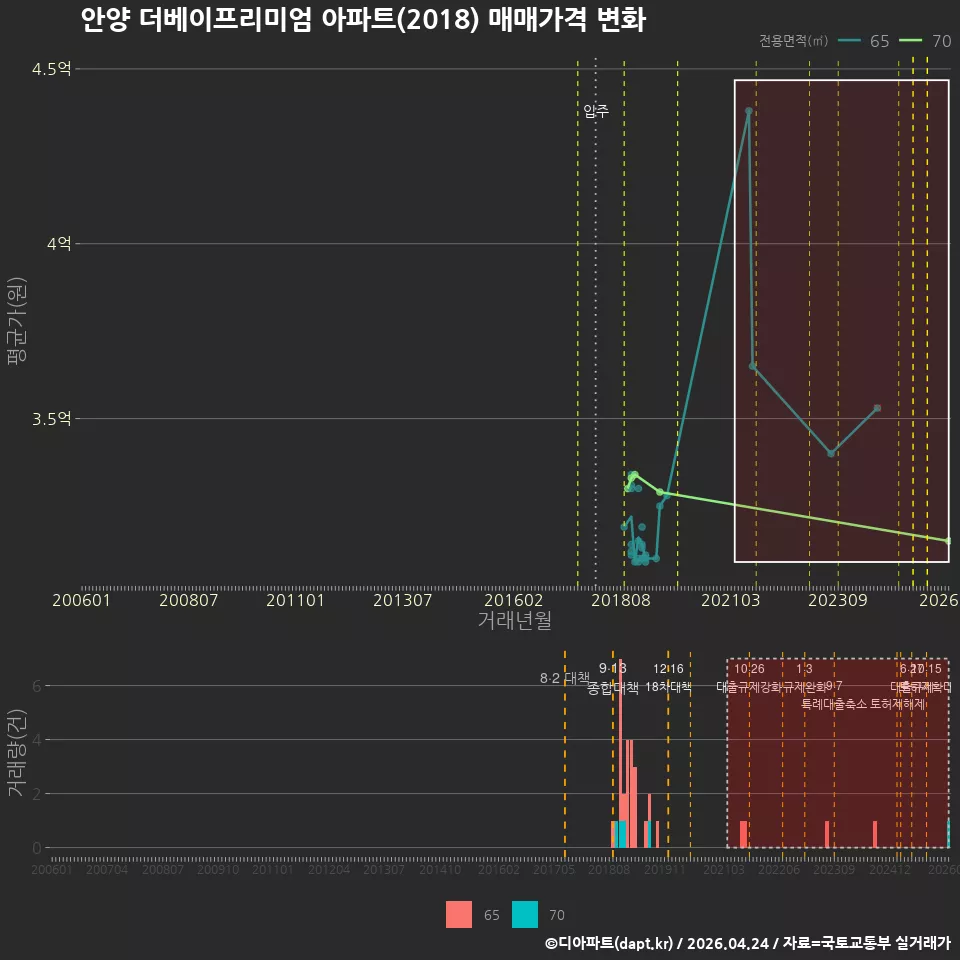Click the '18차대책' annotation label
This screenshot has width=960, height=960.
coord(669,687)
